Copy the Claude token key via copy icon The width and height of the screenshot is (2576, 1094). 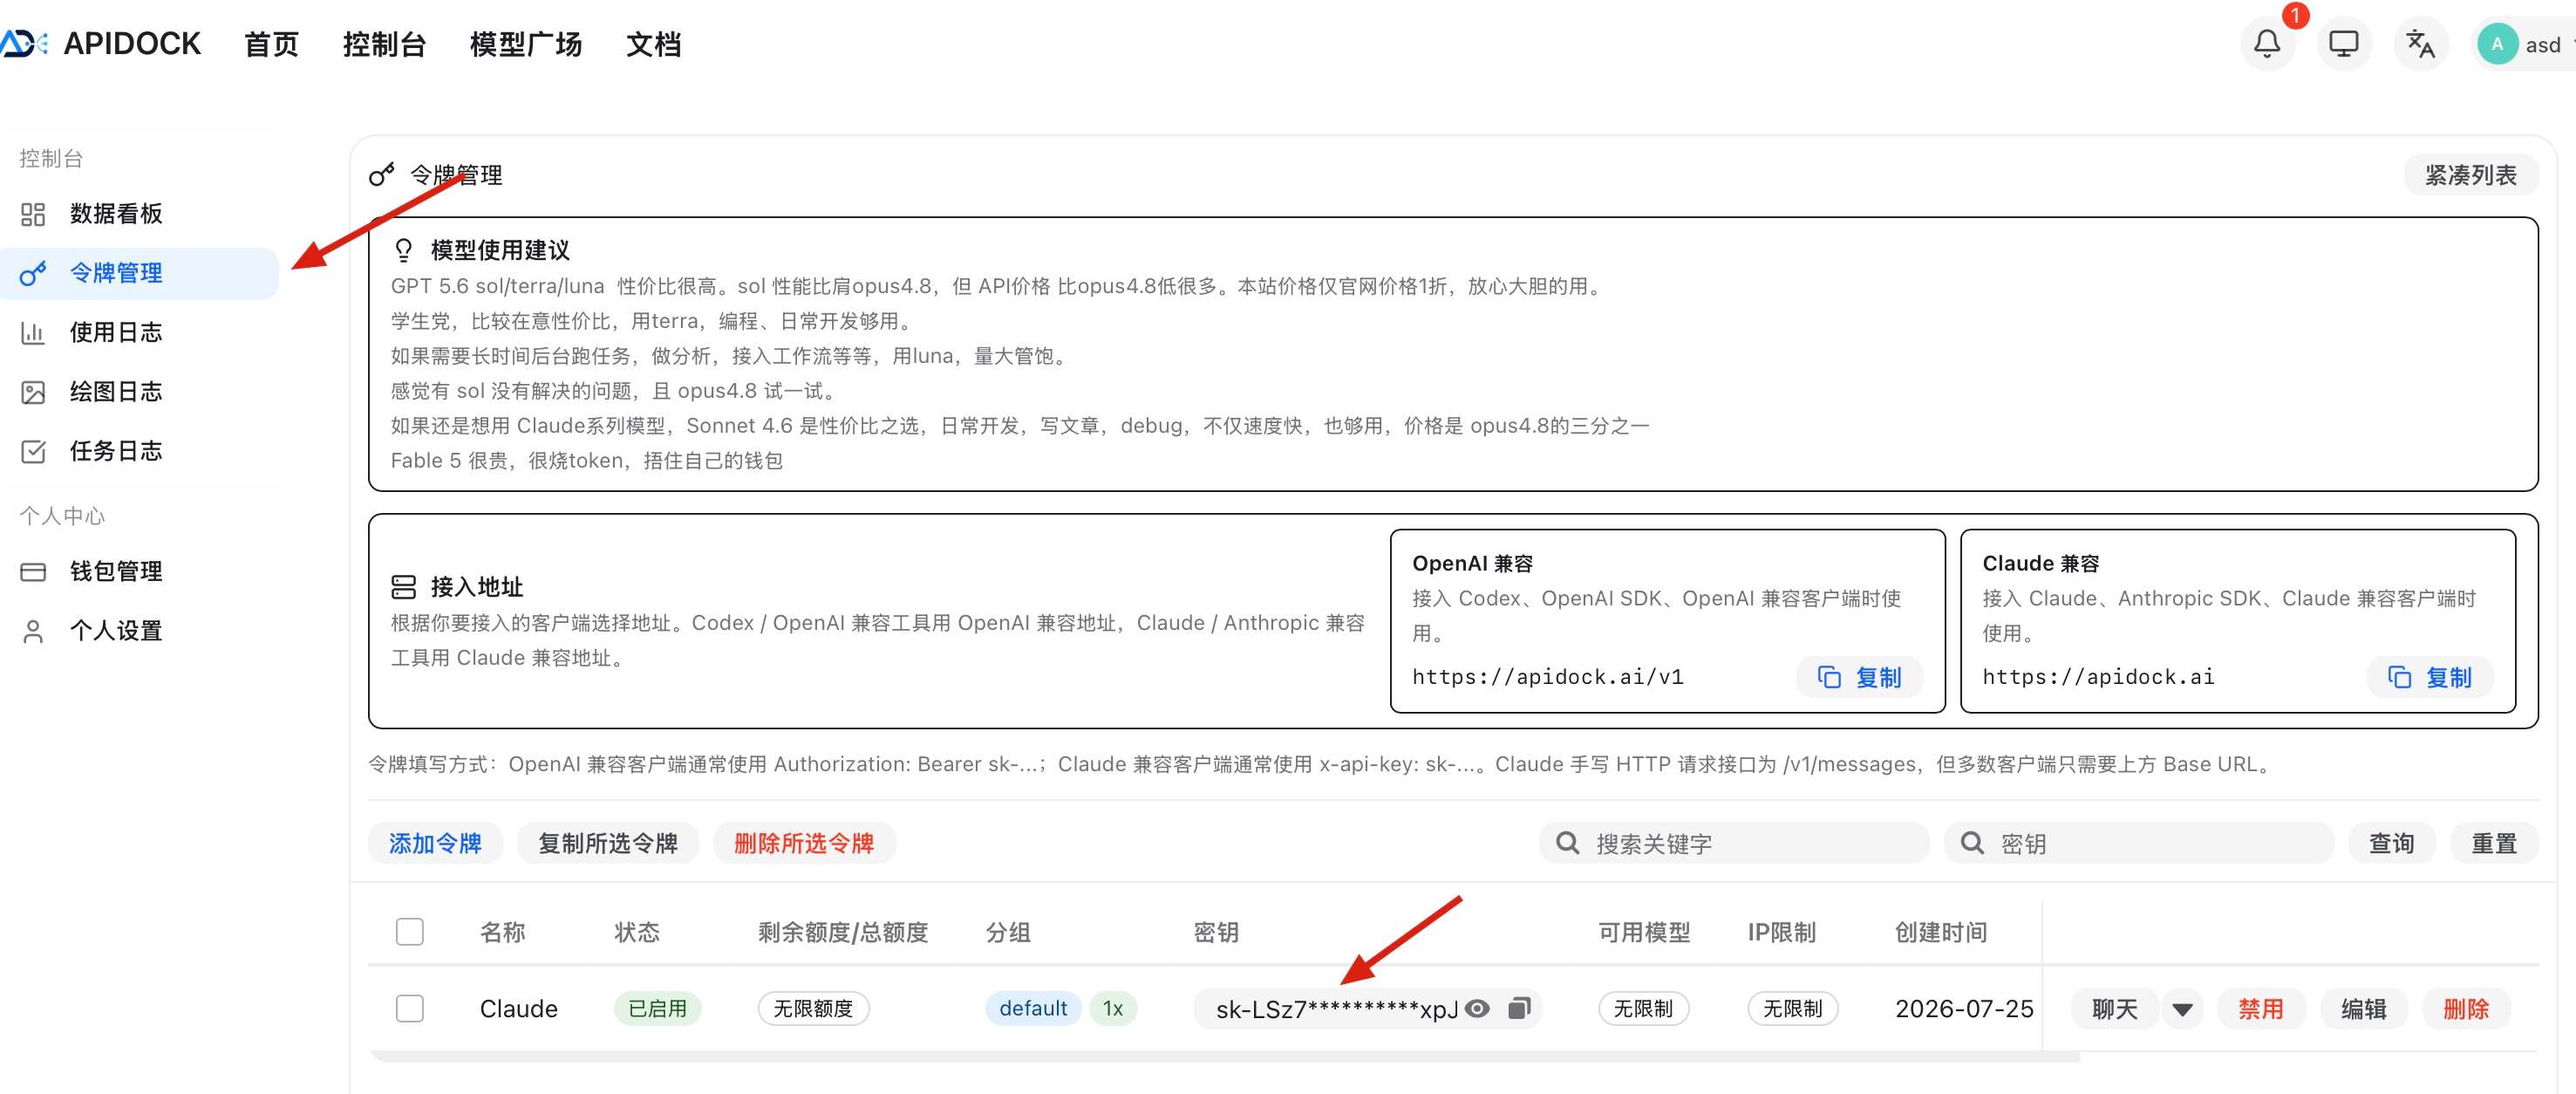(1519, 1008)
